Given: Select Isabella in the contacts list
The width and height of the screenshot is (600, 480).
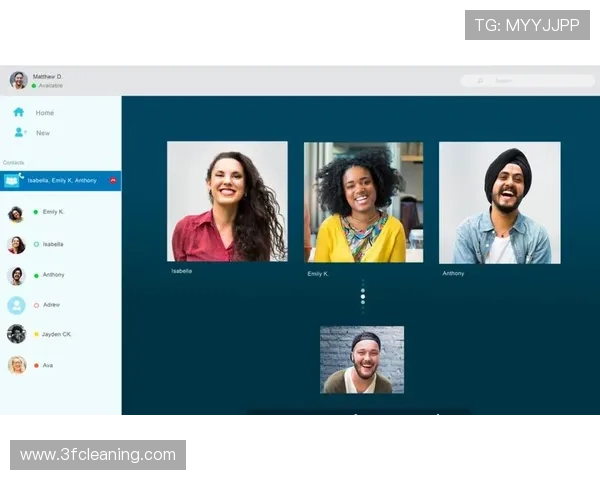Looking at the screenshot, I should coord(53,244).
